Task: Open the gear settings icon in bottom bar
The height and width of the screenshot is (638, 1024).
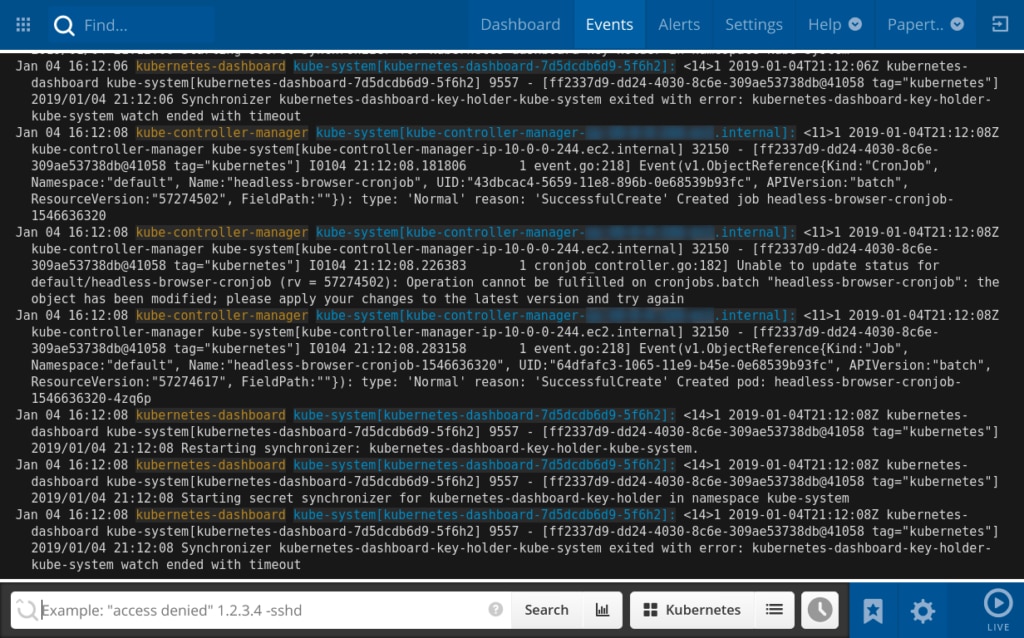Action: (x=922, y=610)
